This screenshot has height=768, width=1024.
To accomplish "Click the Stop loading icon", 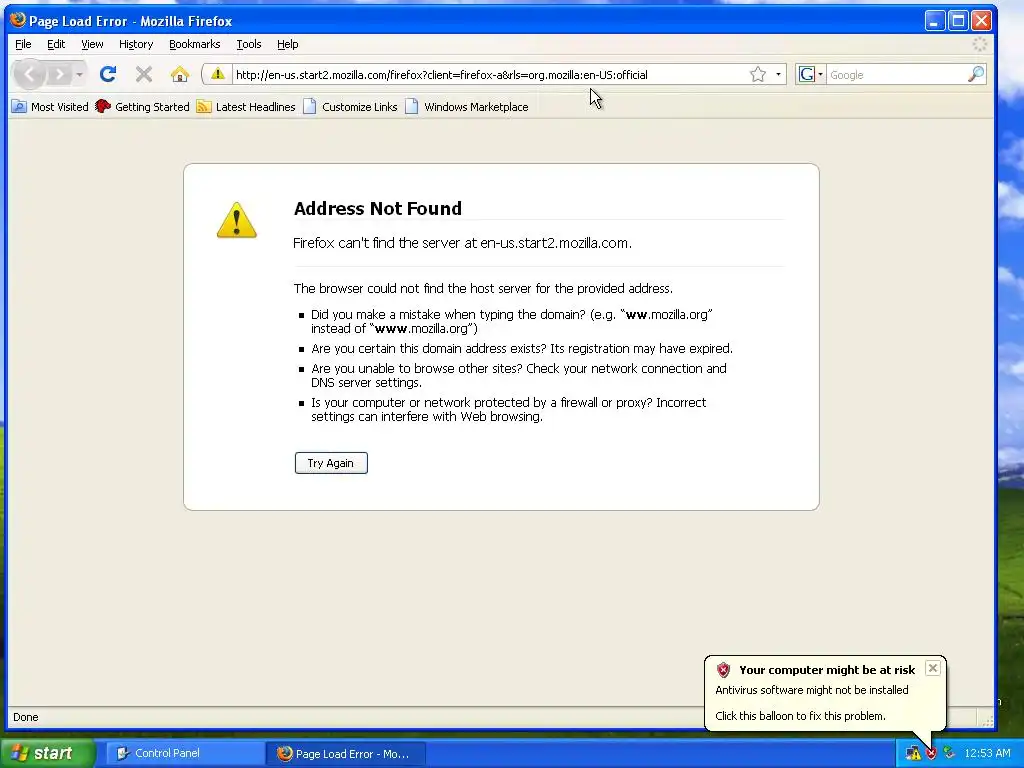I will (144, 74).
